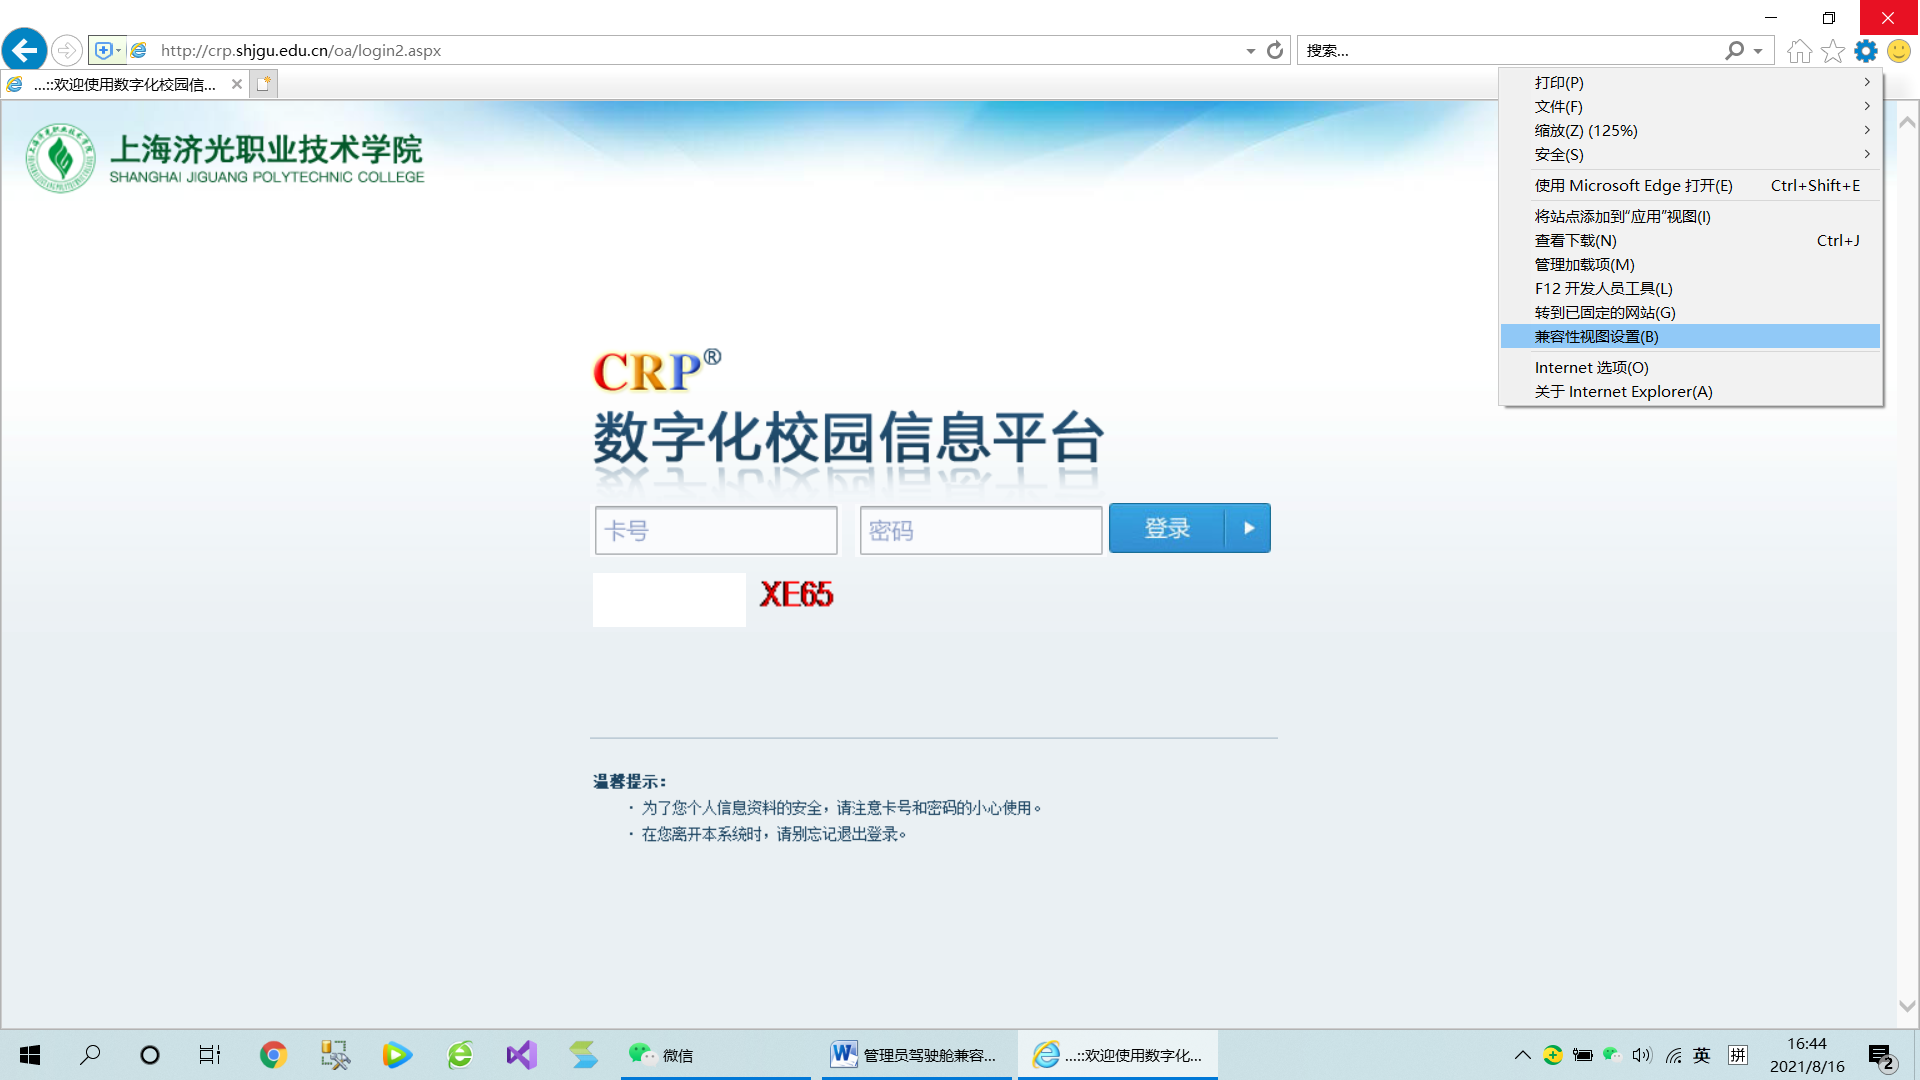Go to the Home page icon

click(x=1799, y=50)
